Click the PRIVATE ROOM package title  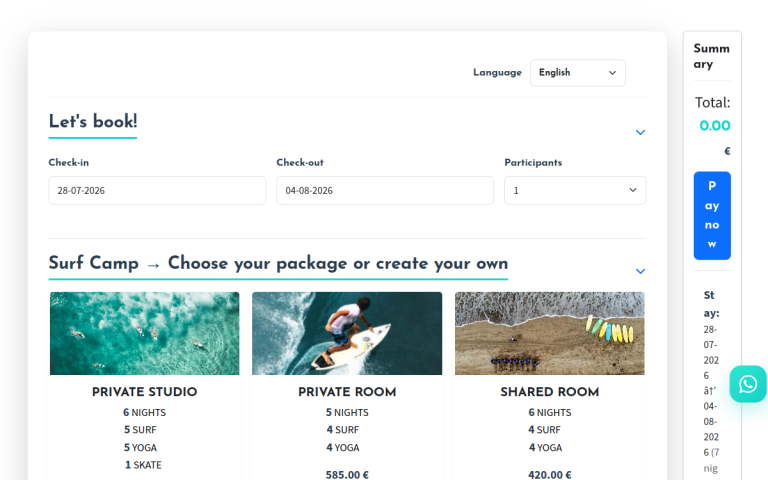coord(347,392)
